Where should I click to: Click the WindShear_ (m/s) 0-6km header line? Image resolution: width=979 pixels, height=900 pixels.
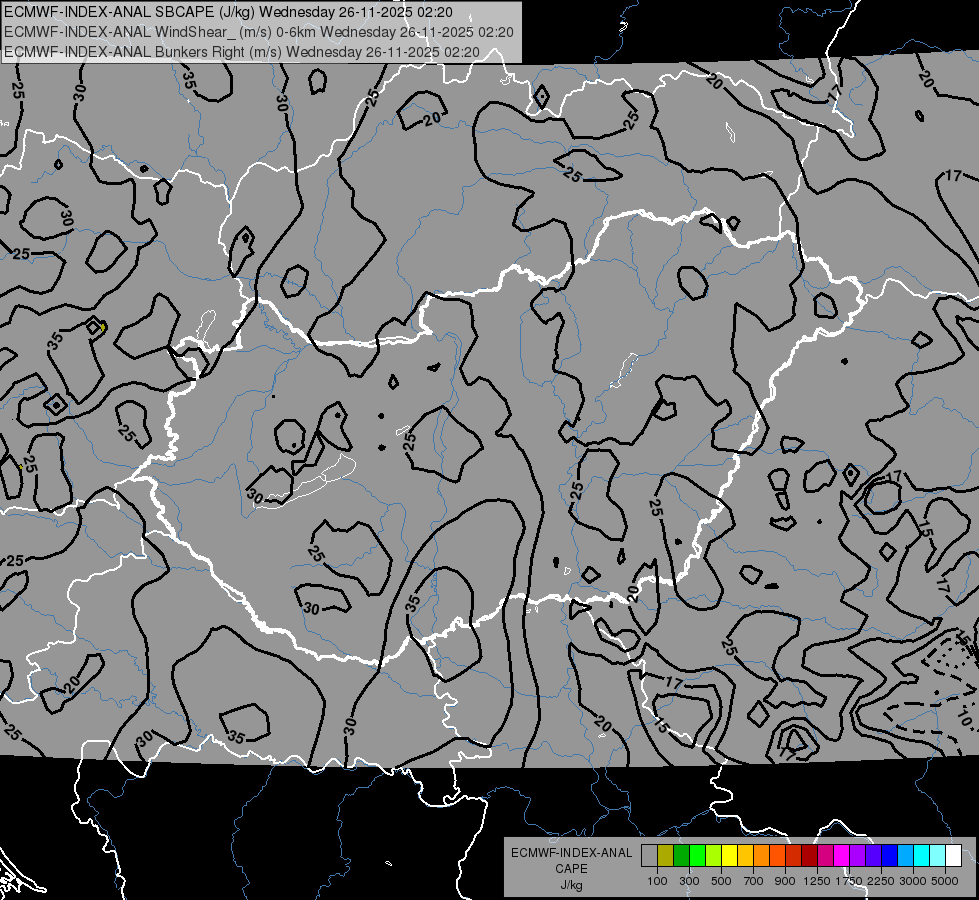(258, 32)
